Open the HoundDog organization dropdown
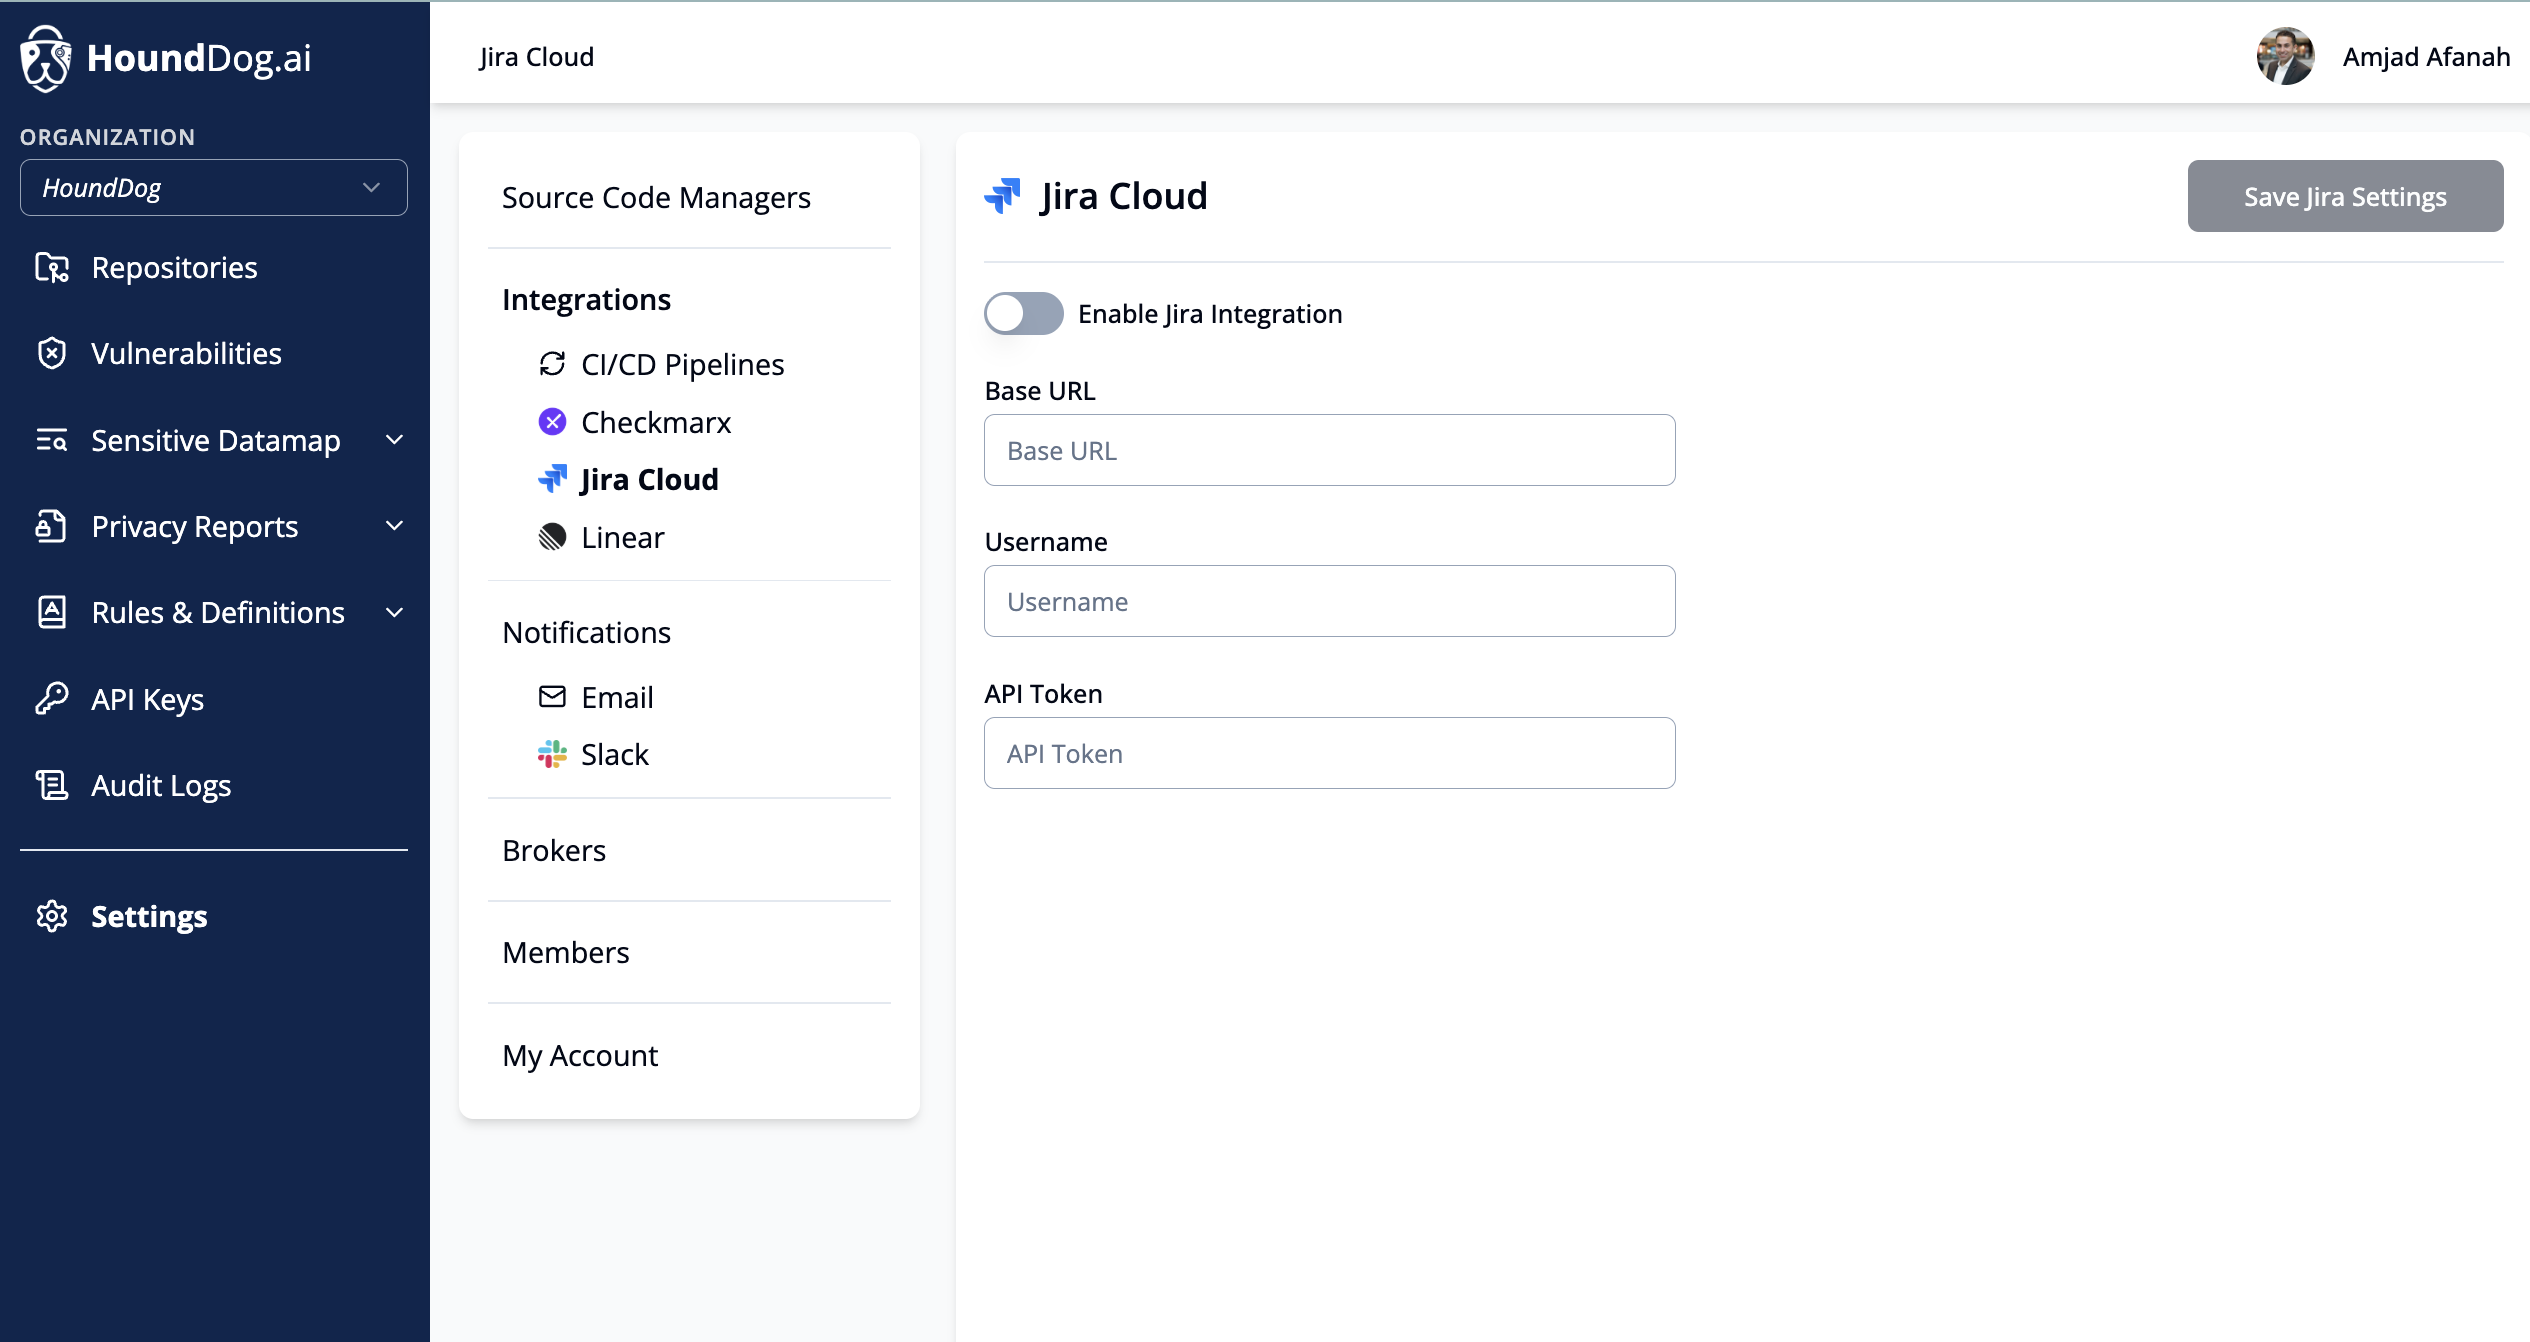 coord(213,188)
